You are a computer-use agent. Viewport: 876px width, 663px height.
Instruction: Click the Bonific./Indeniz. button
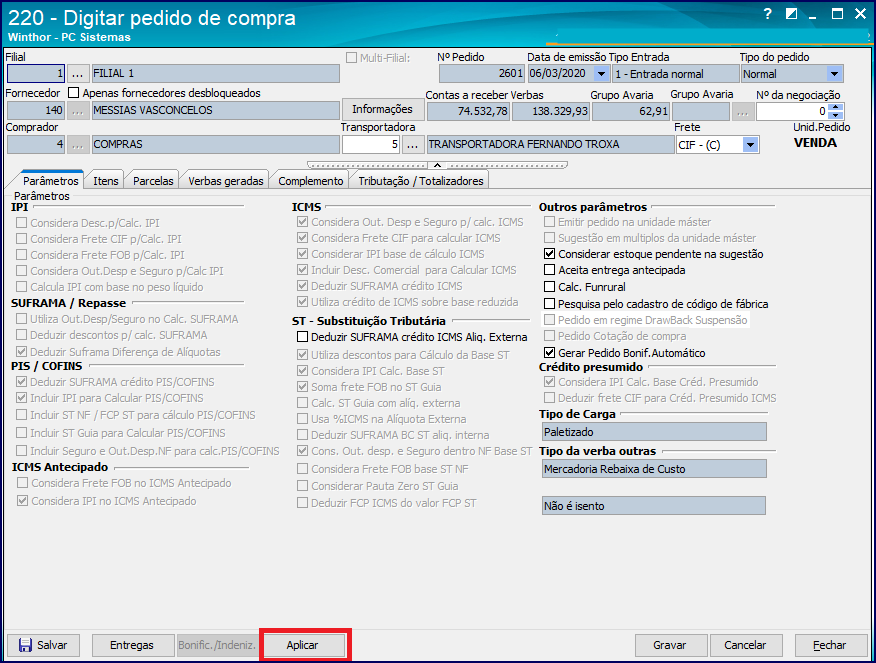click(217, 645)
